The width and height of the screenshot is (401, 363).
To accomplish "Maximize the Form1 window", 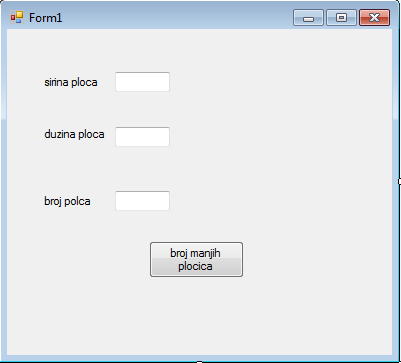I will (341, 18).
